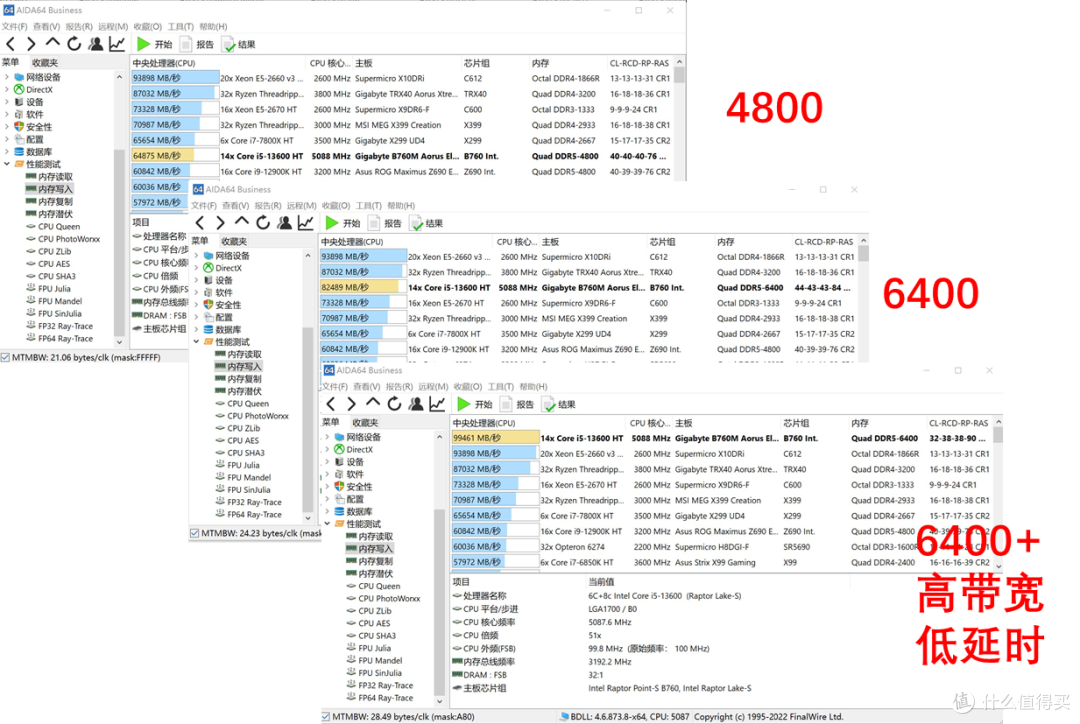Refresh the front AIDA64 window

pos(395,404)
